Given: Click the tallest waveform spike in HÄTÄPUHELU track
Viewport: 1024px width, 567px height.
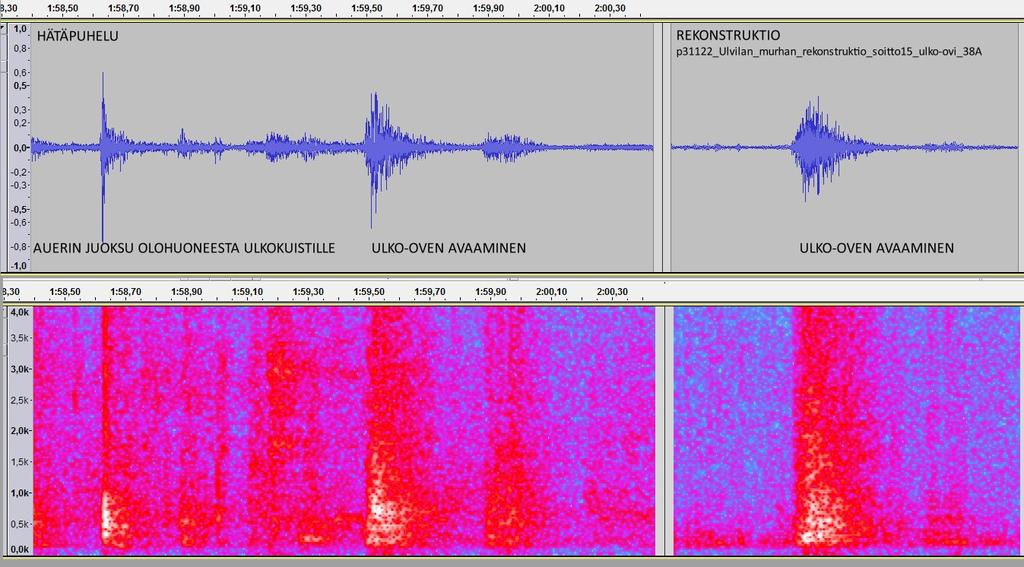Looking at the screenshot, I should tap(103, 157).
